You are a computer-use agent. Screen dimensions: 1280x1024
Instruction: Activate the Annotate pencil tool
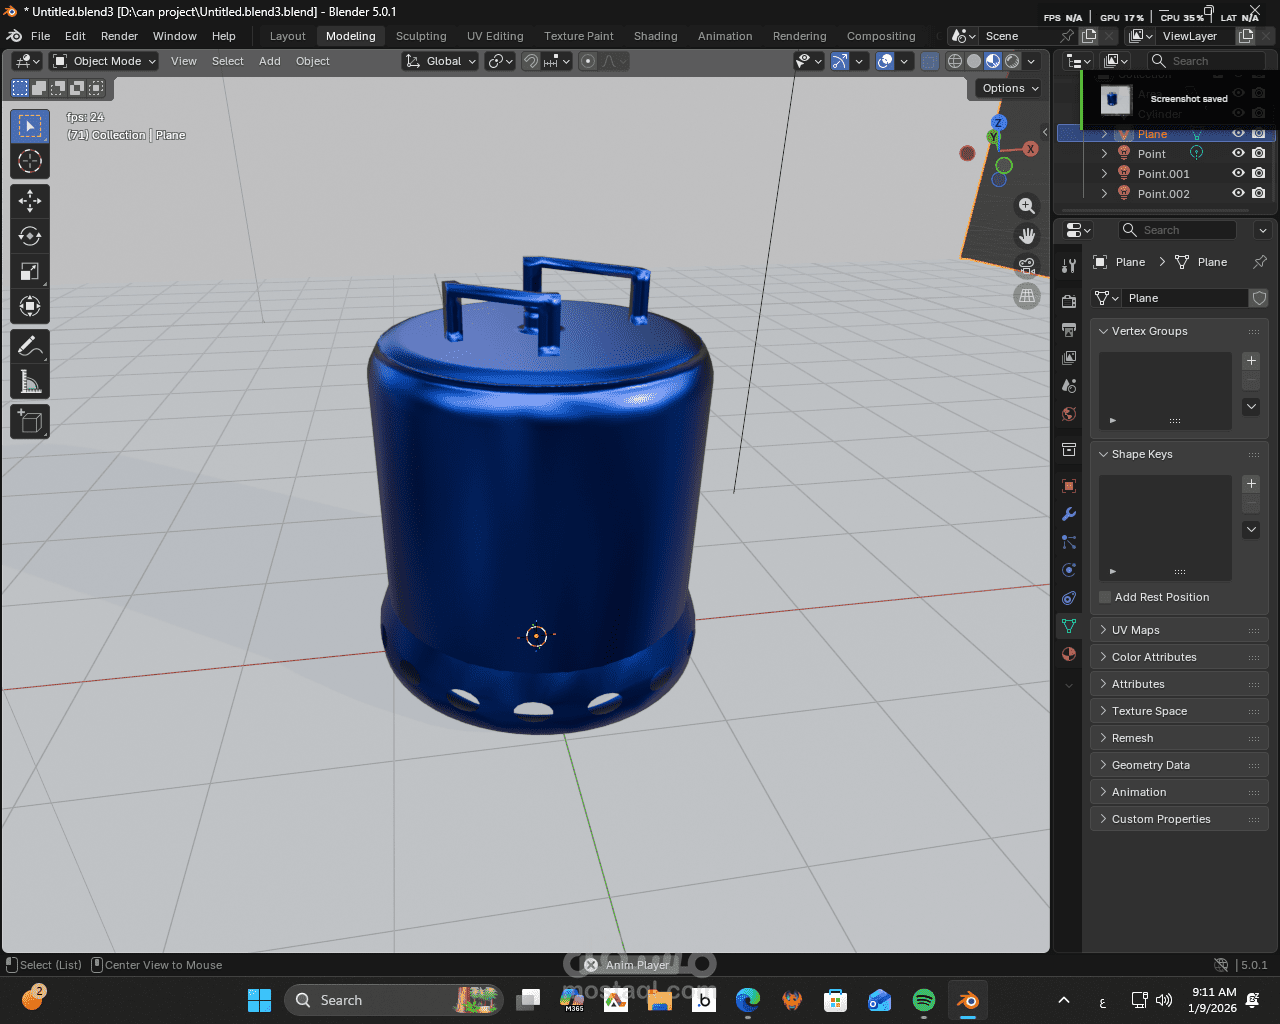click(30, 346)
